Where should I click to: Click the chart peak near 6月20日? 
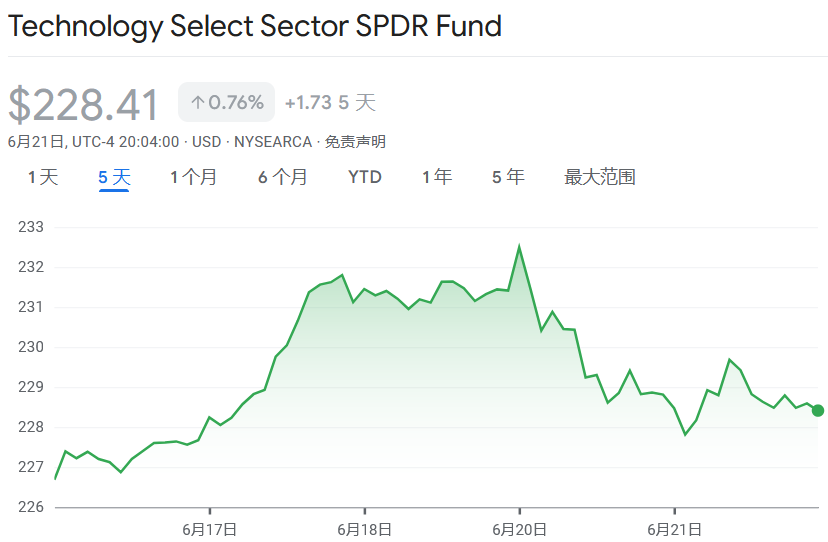pos(519,246)
